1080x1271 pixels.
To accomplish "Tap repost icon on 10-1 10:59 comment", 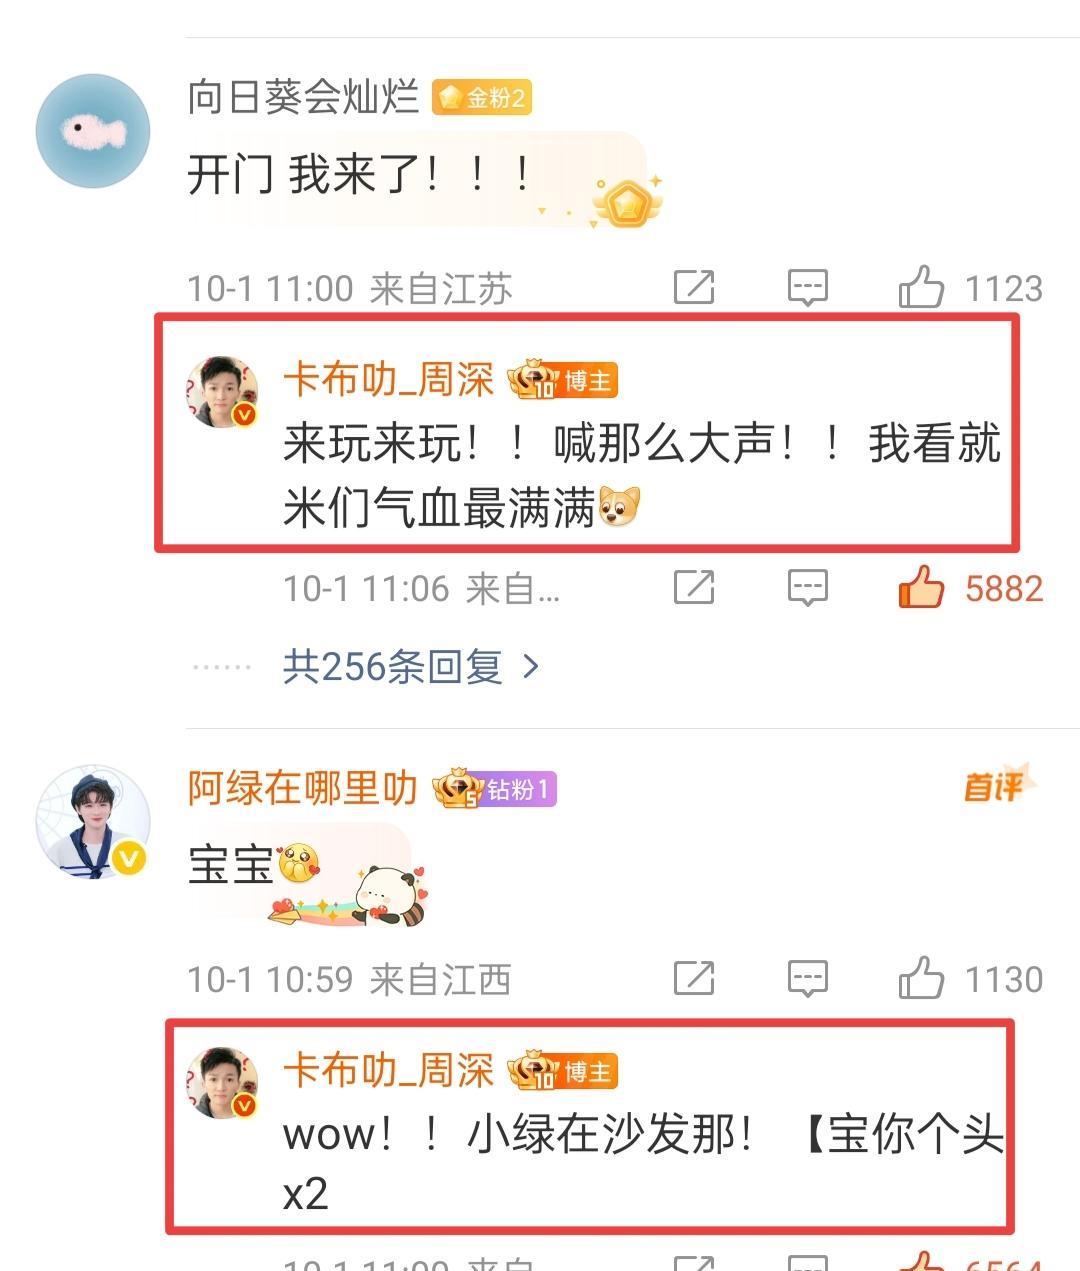I will click(694, 979).
